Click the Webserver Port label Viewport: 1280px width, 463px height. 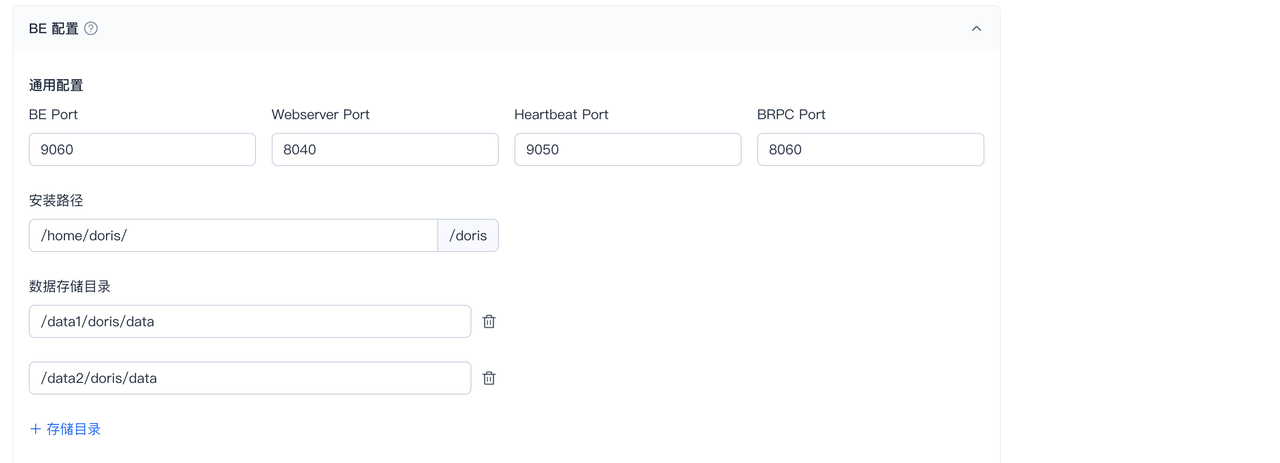point(321,115)
